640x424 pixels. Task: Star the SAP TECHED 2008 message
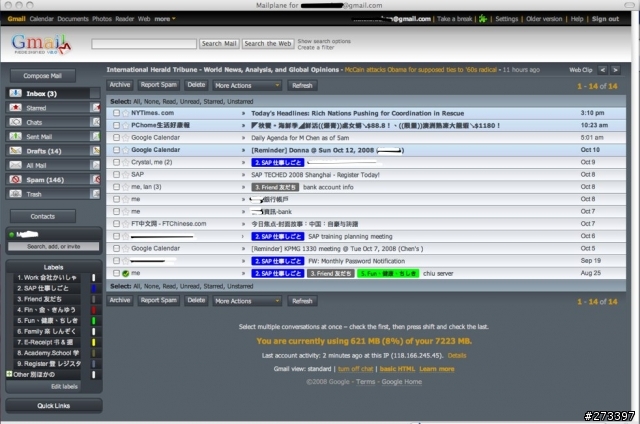tap(126, 175)
